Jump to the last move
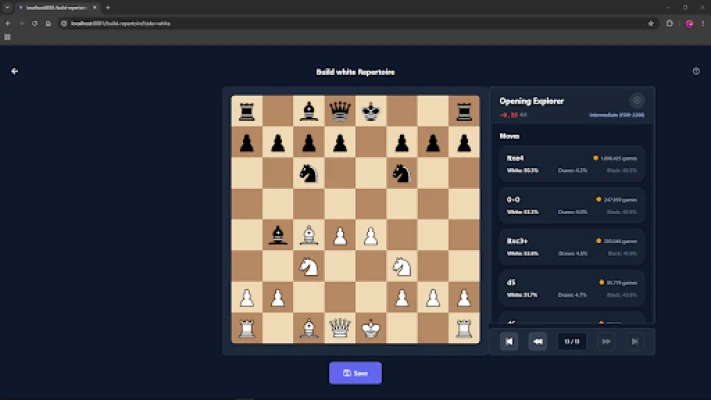The height and width of the screenshot is (400, 711). (x=634, y=342)
